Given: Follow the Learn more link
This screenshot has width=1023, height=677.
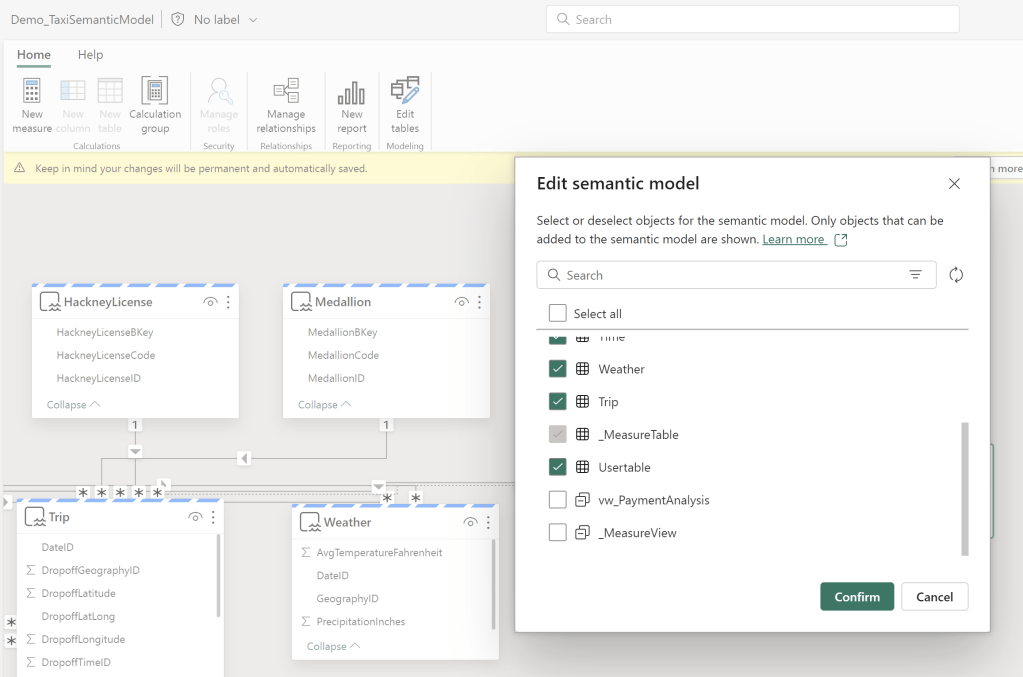Looking at the screenshot, I should (x=795, y=240).
